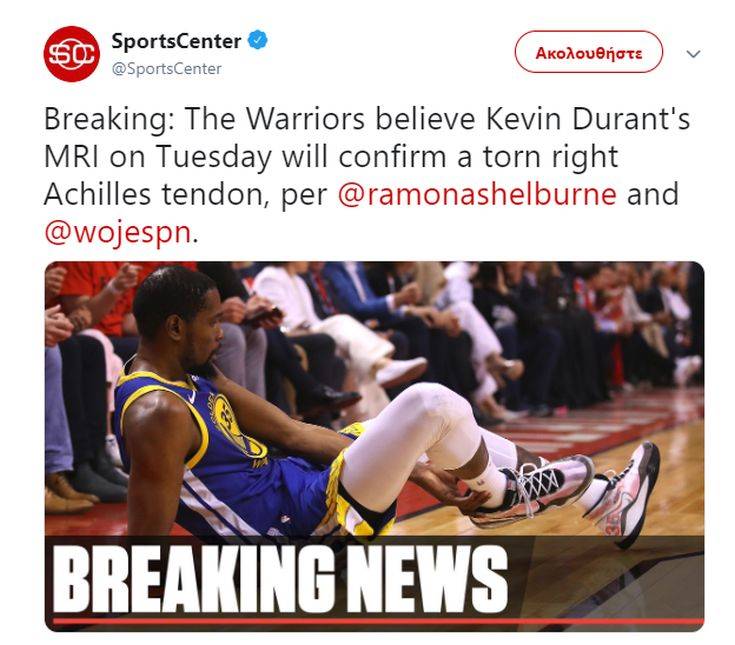Open the attached tweet photo
Screen dimensions: 735x645
(374, 446)
